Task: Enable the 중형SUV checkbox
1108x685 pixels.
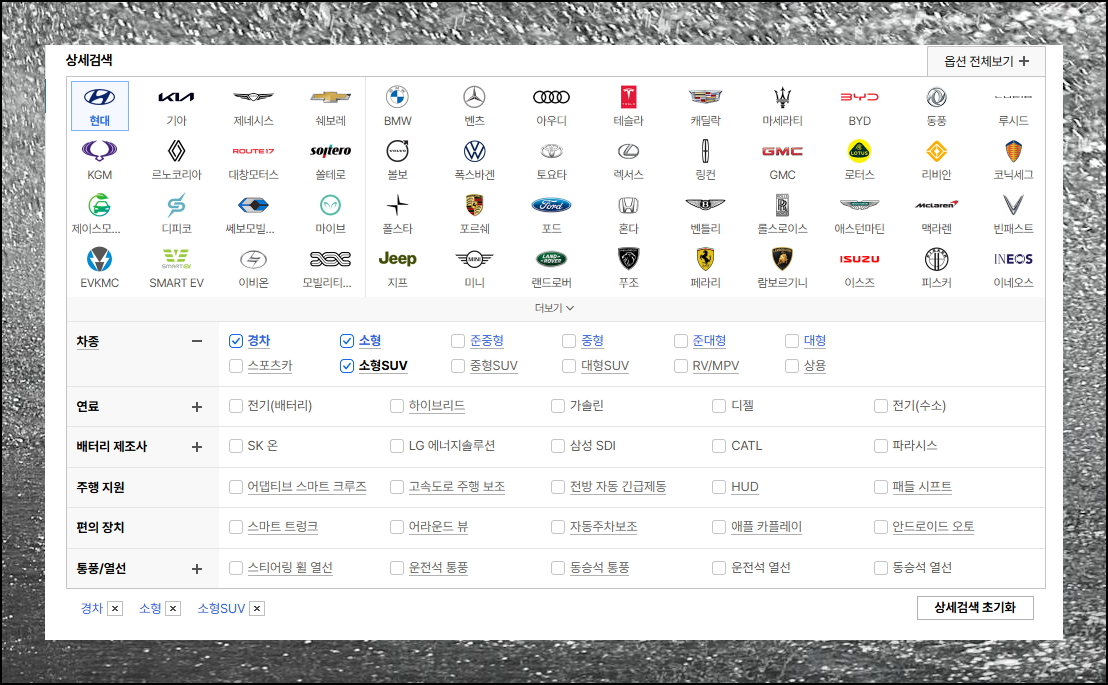Action: [458, 365]
